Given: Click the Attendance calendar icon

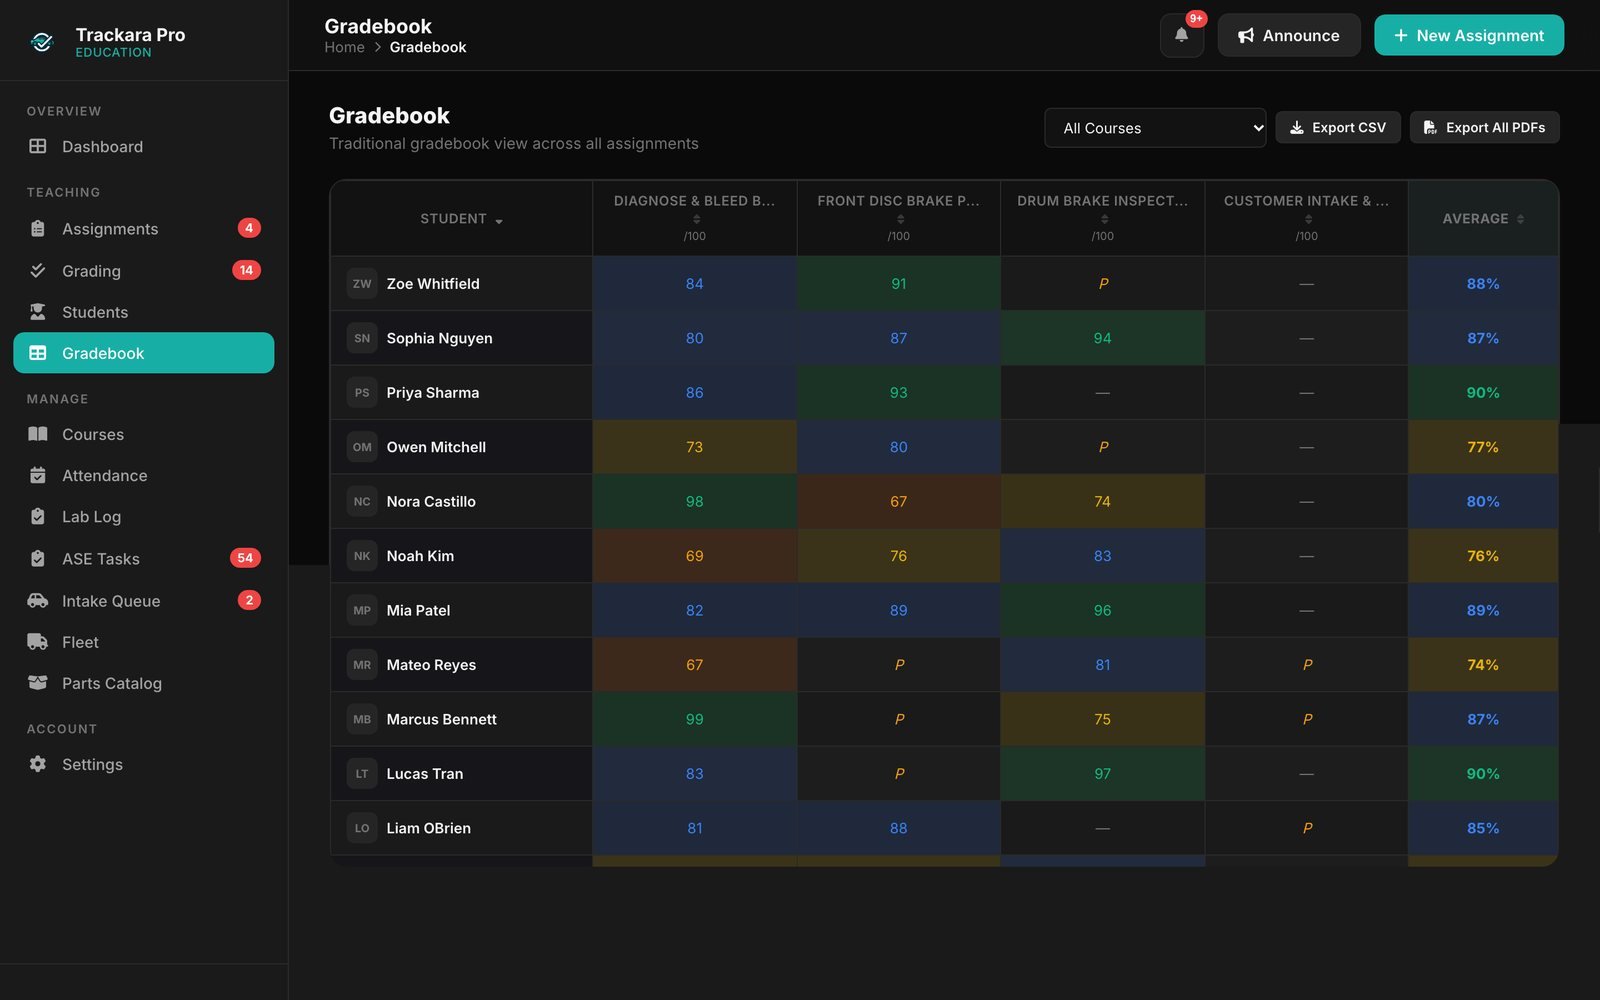Looking at the screenshot, I should (x=38, y=475).
